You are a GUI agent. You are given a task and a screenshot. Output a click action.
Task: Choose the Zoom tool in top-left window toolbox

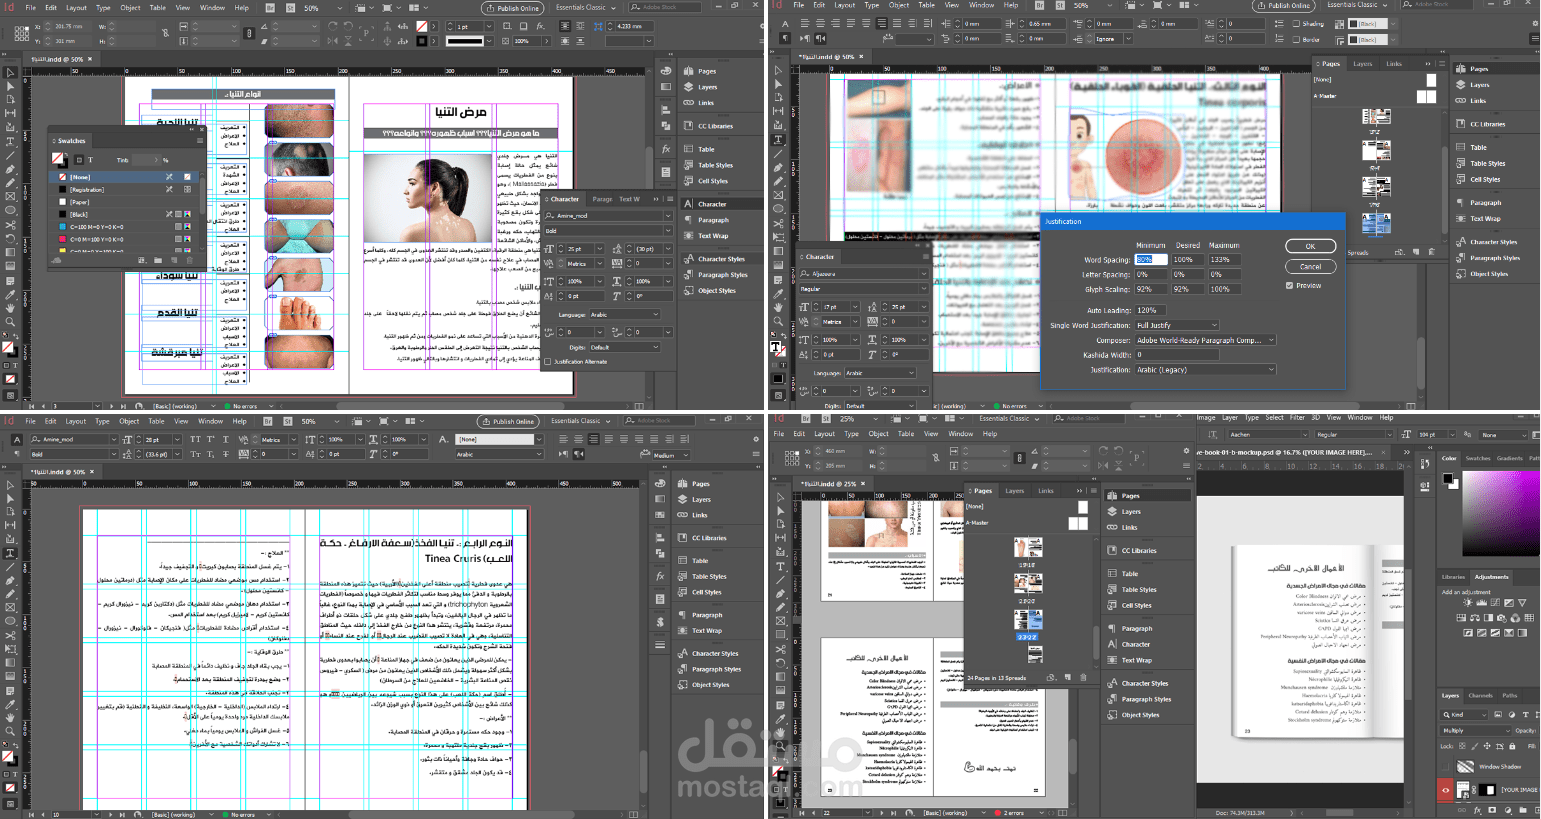10,321
